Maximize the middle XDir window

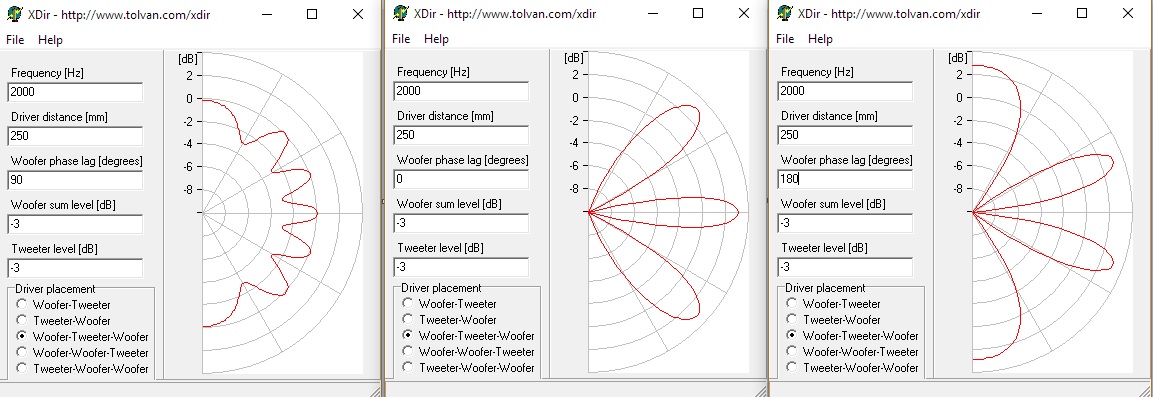click(698, 13)
